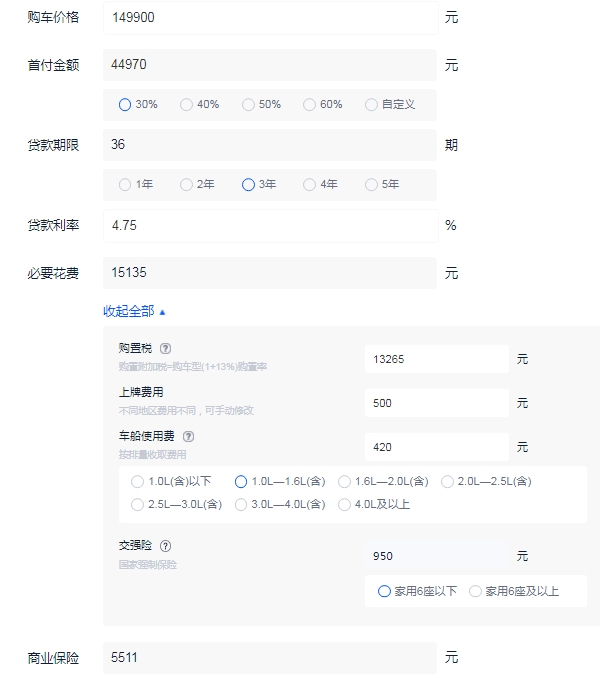Click help icon next to 交强险

(166, 546)
